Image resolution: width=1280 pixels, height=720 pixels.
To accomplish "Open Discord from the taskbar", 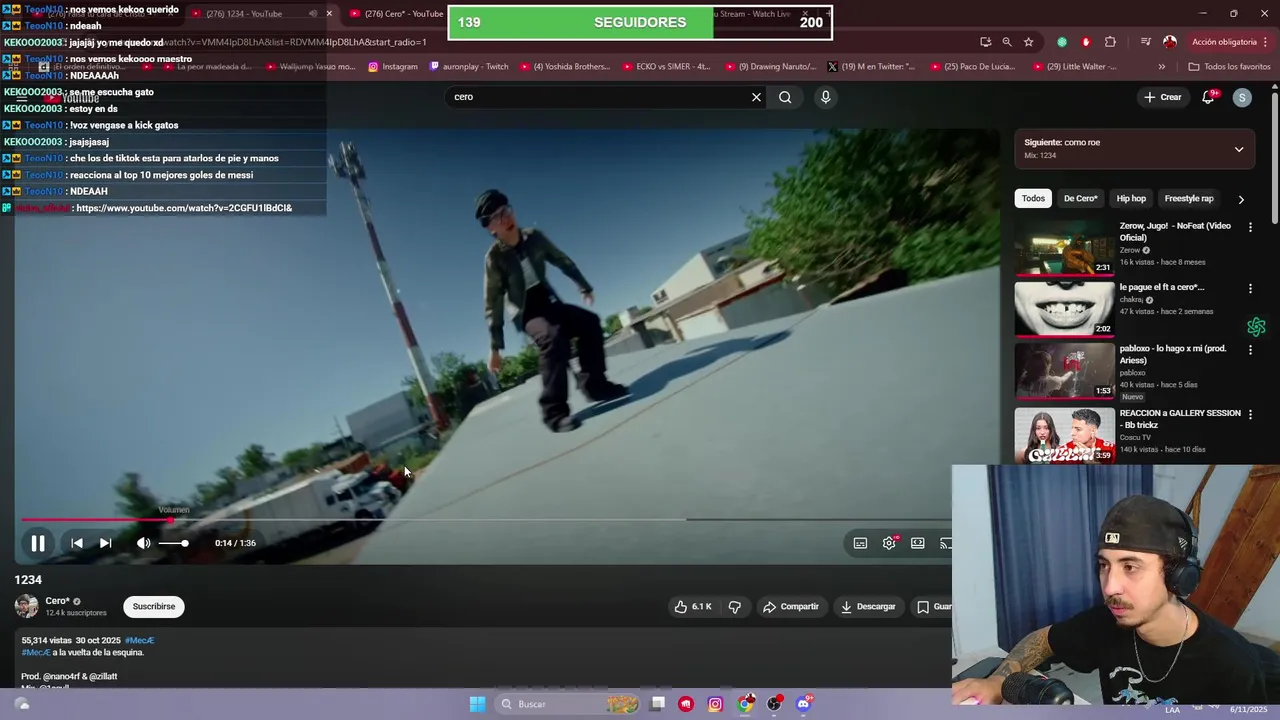I will pyautogui.click(x=803, y=704).
